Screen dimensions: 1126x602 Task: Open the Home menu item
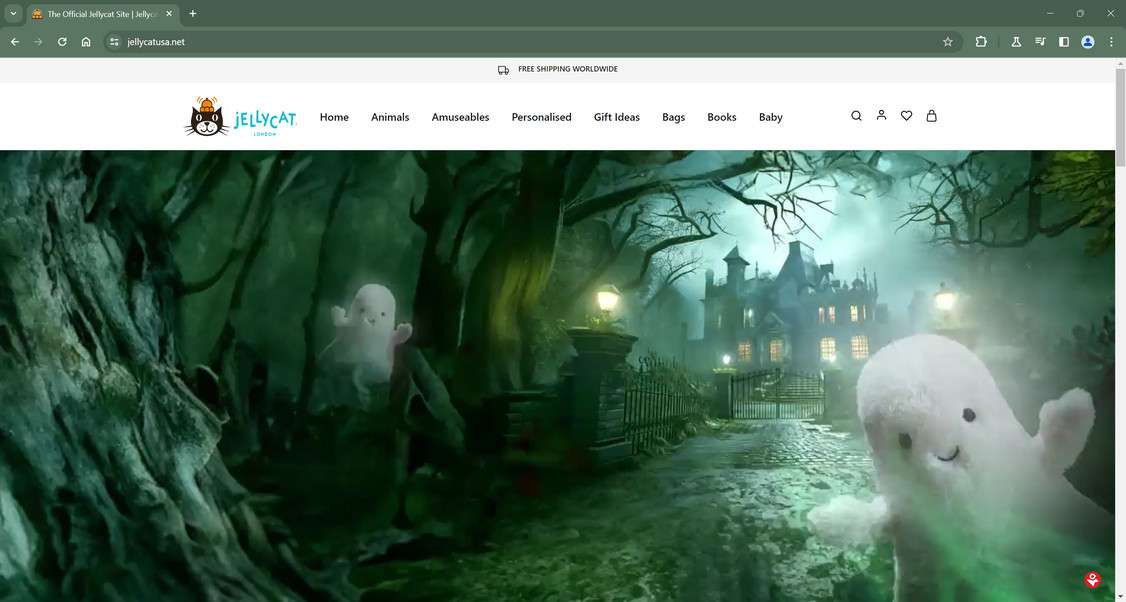point(334,117)
